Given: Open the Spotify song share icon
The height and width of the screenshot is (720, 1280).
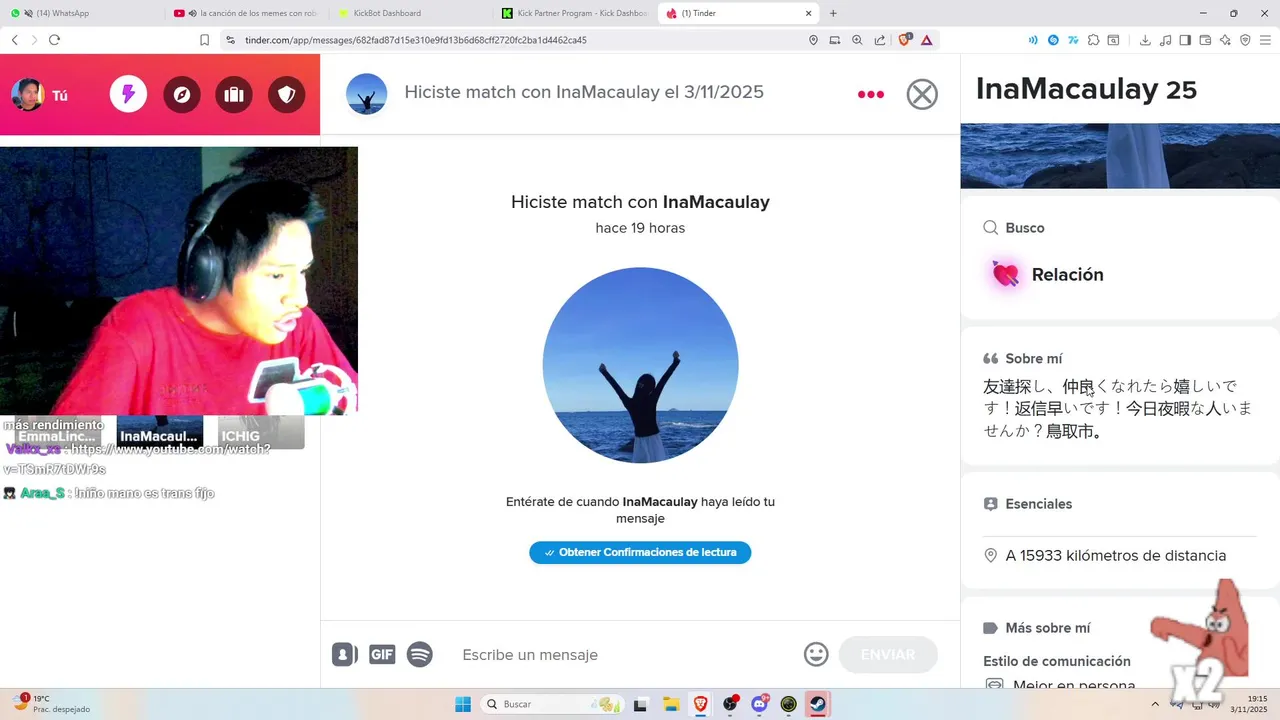Looking at the screenshot, I should [x=420, y=654].
